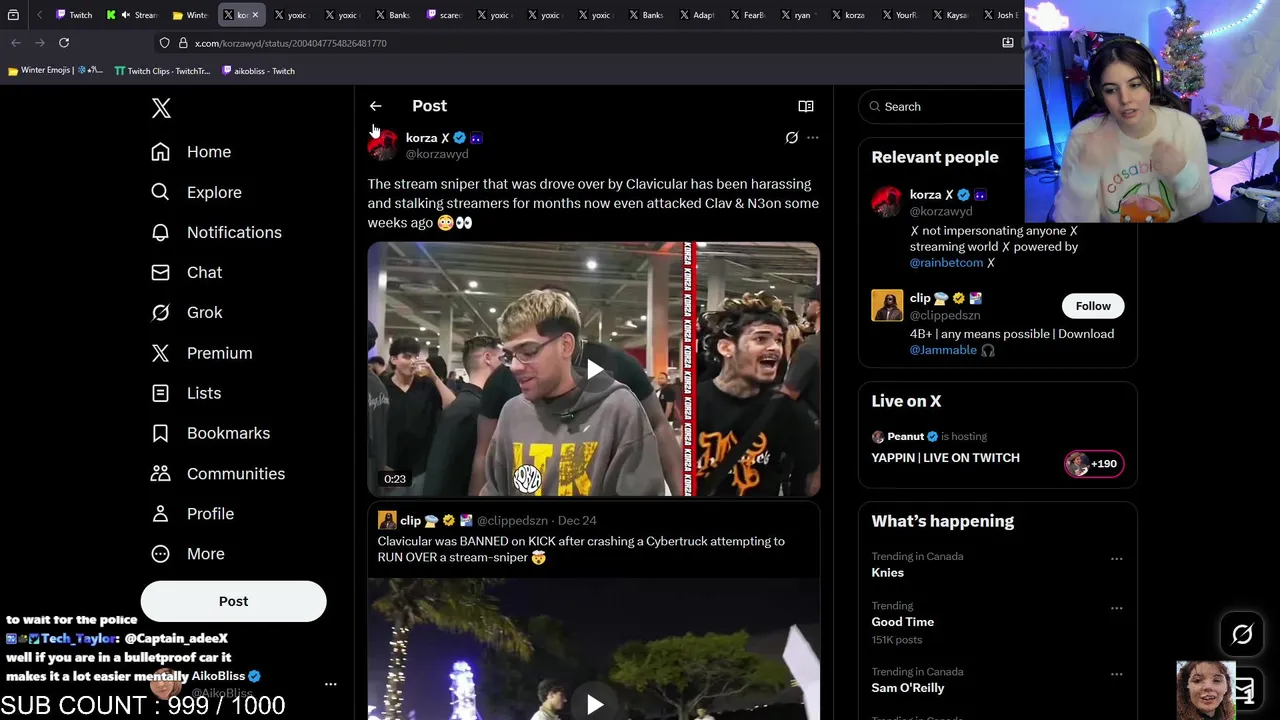Click the browser back arrow
The height and width of the screenshot is (720, 1280).
(16, 43)
